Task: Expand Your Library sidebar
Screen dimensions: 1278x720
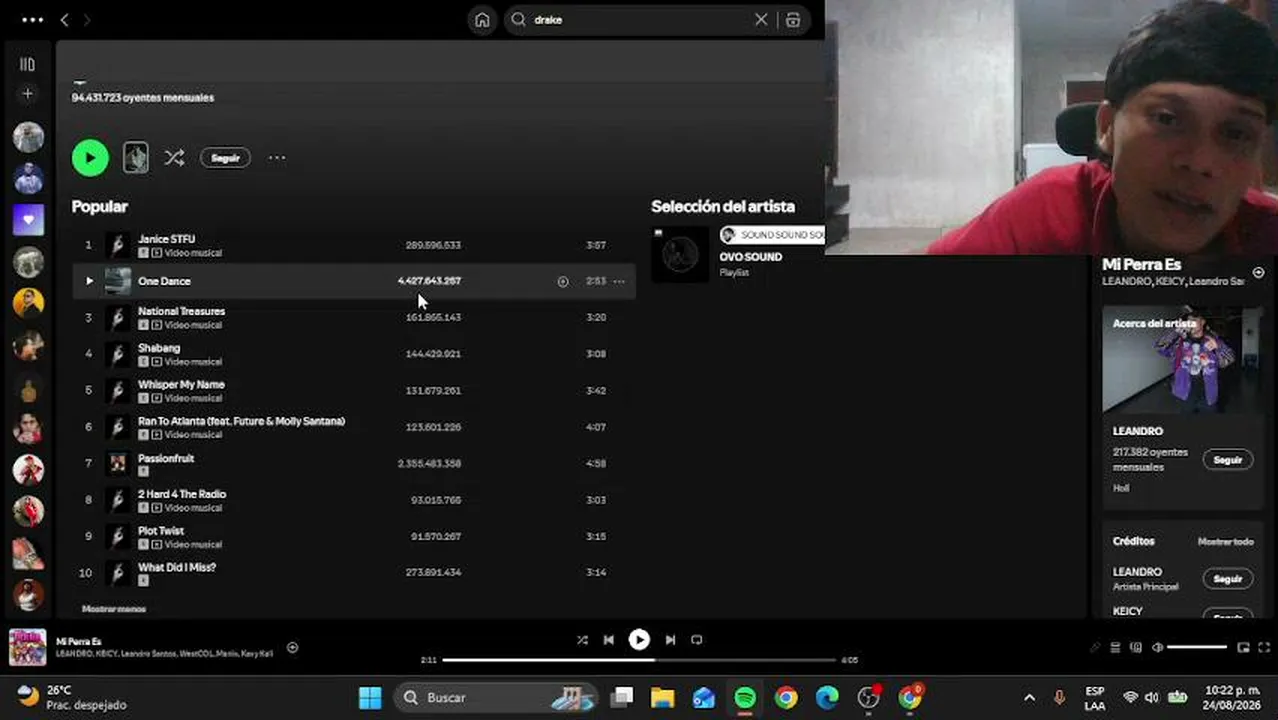Action: [x=28, y=64]
